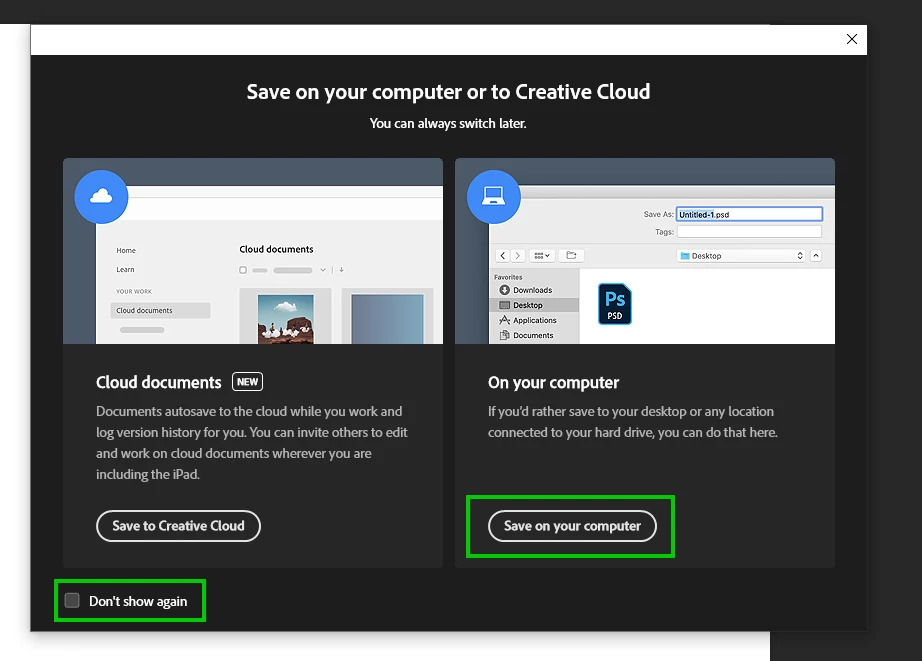
Task: Click the blue cloud icon
Action: [x=101, y=196]
